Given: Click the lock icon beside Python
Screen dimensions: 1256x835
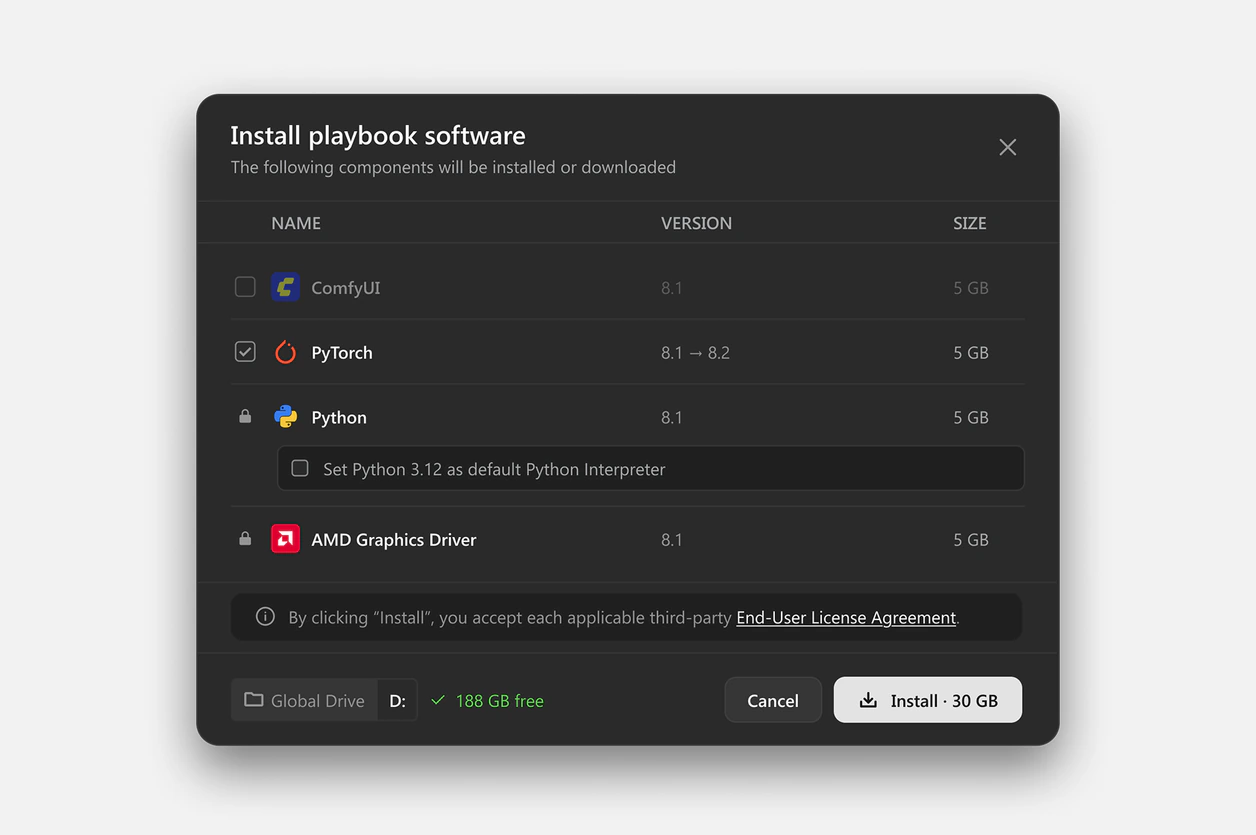Looking at the screenshot, I should pyautogui.click(x=245, y=416).
